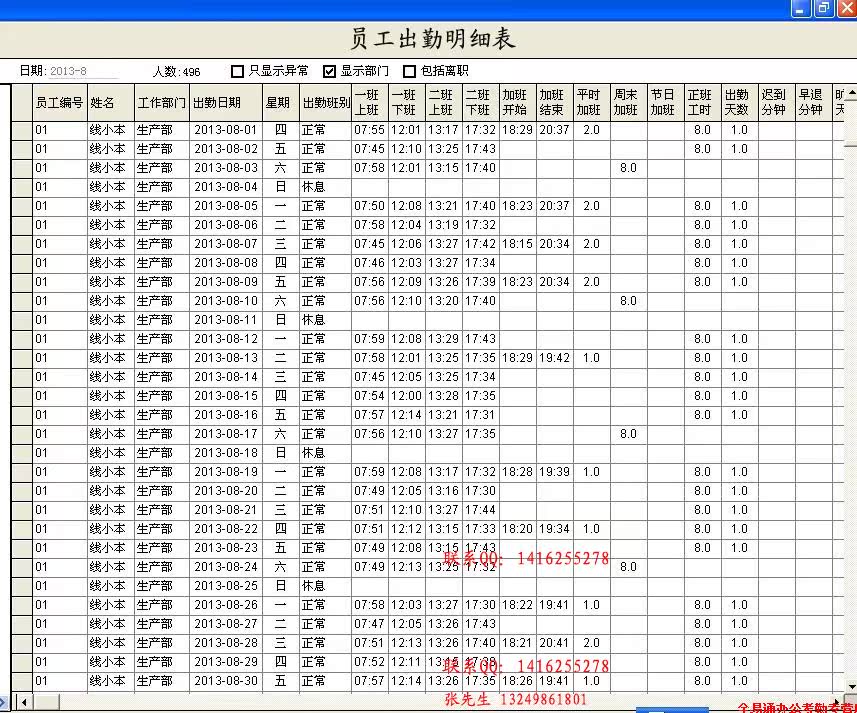Click the 工作部门 column header

pos(161,103)
